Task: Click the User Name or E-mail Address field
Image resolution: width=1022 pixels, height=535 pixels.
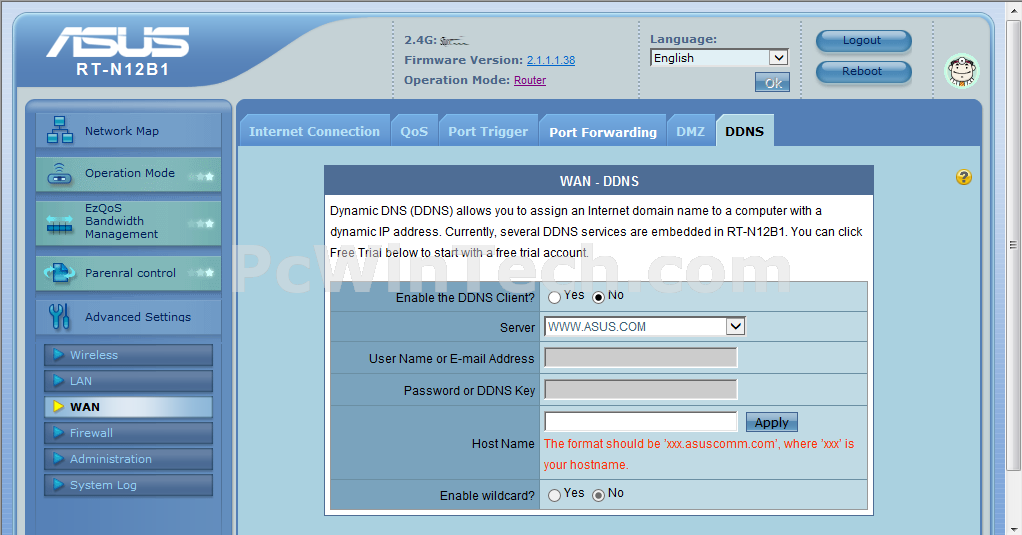Action: [x=641, y=358]
